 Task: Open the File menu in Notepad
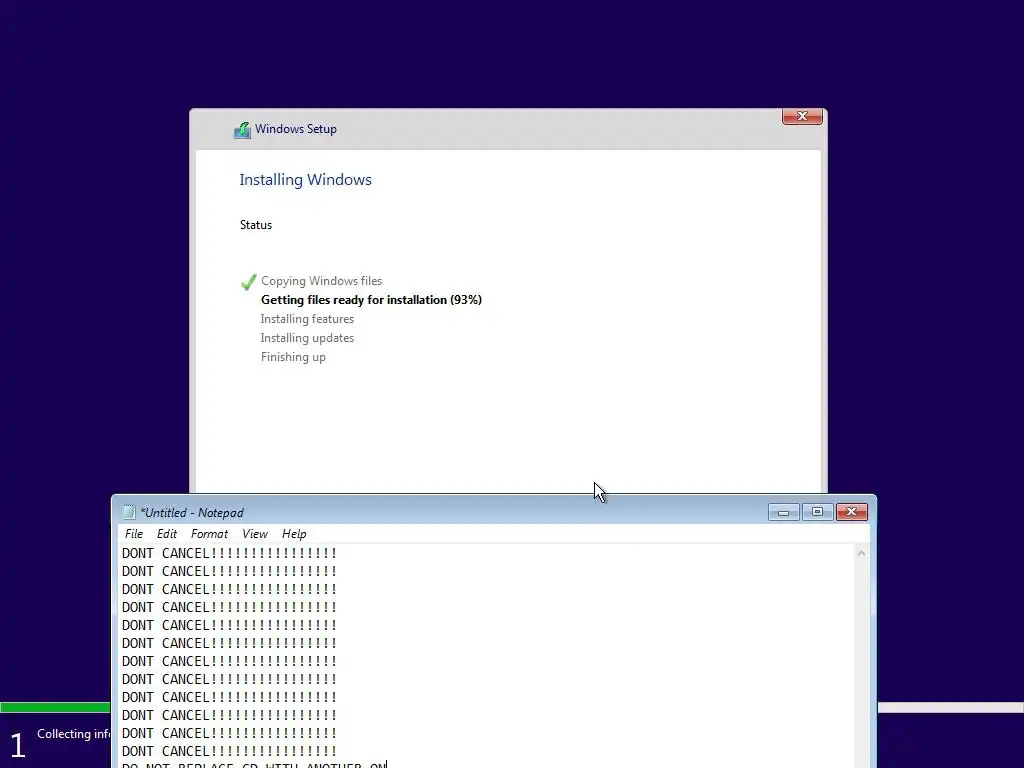[x=134, y=534]
